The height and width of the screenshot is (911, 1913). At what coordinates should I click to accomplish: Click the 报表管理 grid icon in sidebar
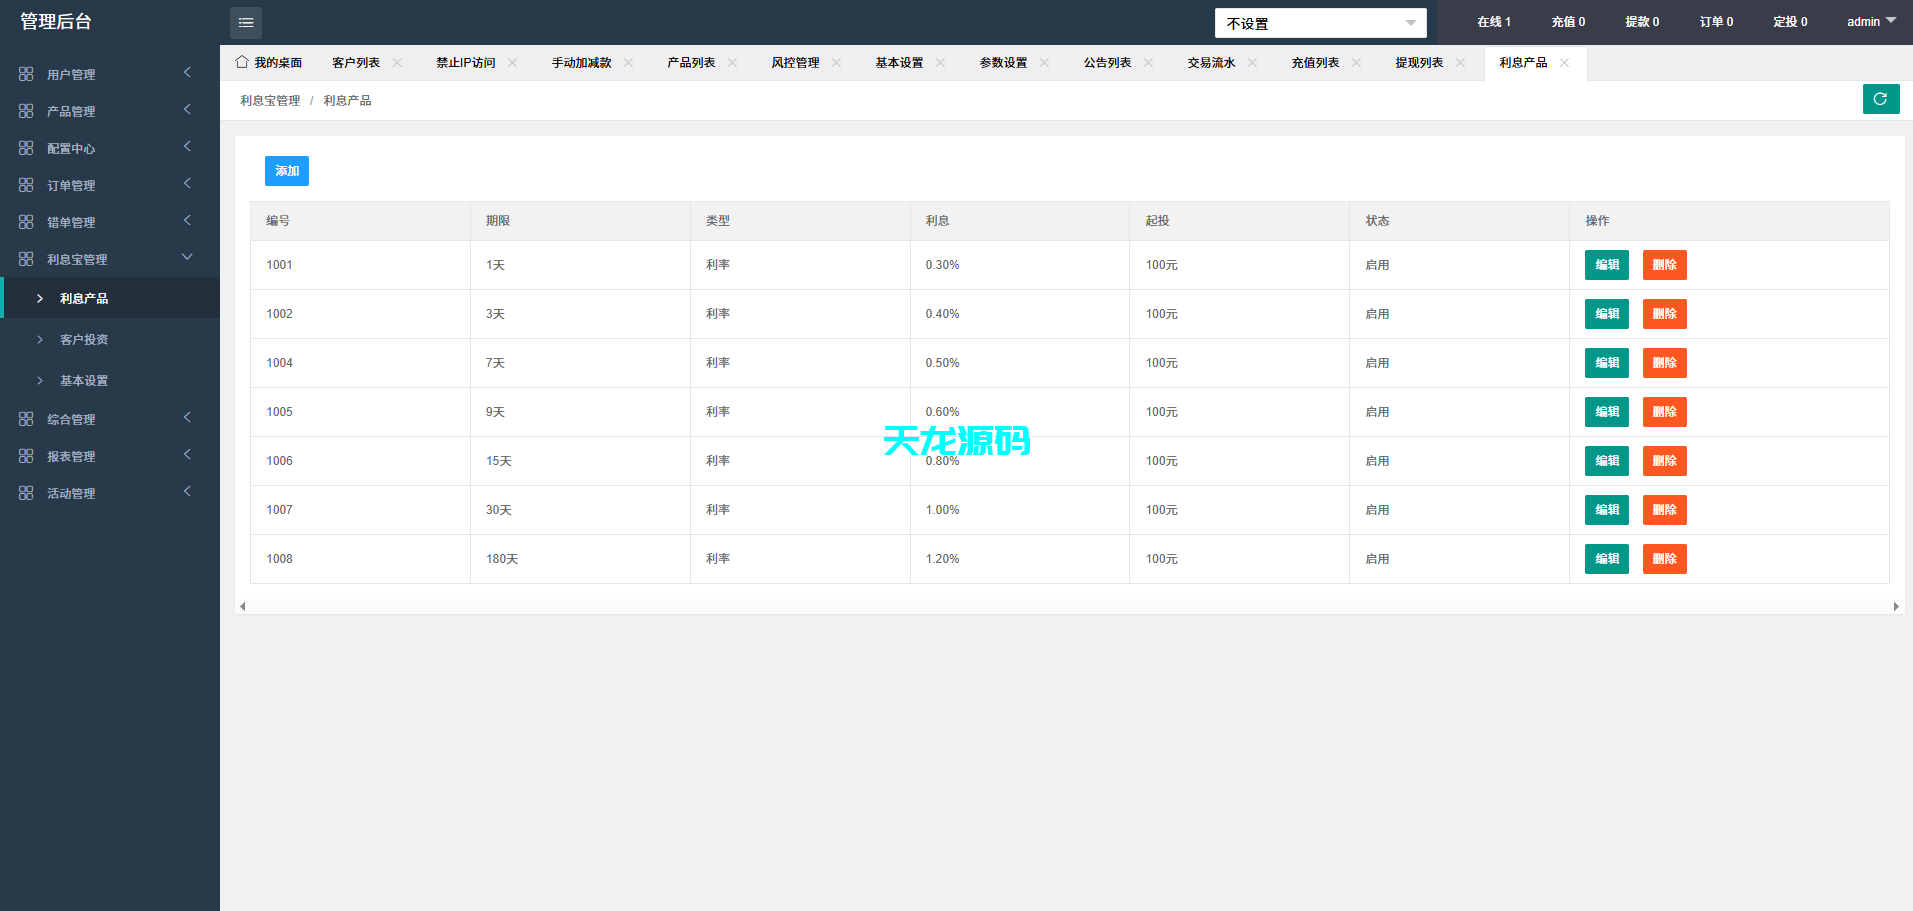pos(26,456)
